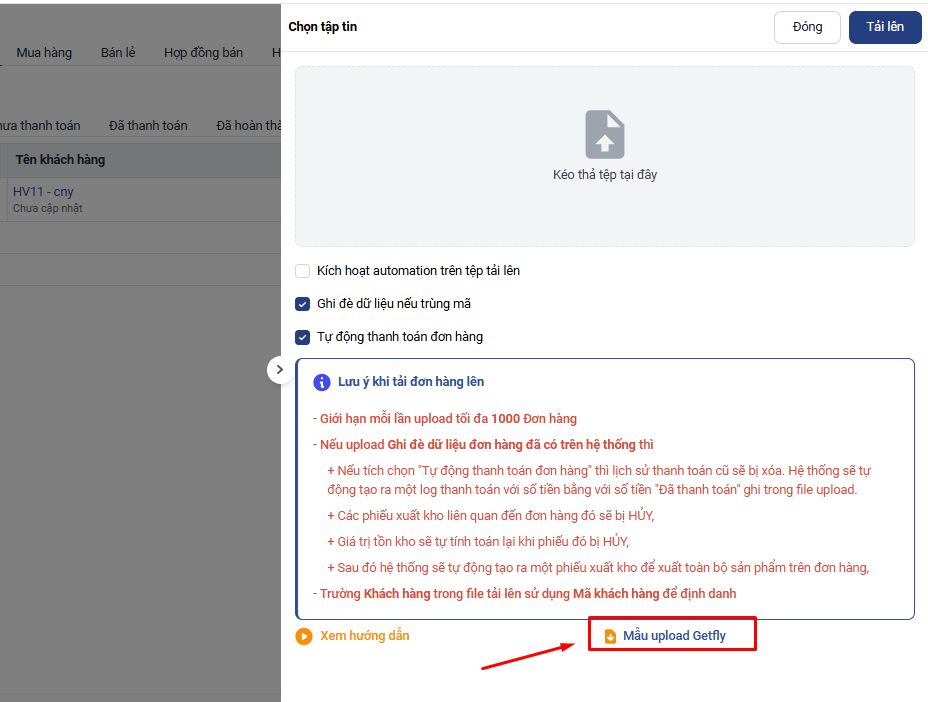Image resolution: width=928 pixels, height=702 pixels.
Task: Show the partially visible "Đã hoàn thà…" tab
Action: pyautogui.click(x=249, y=126)
